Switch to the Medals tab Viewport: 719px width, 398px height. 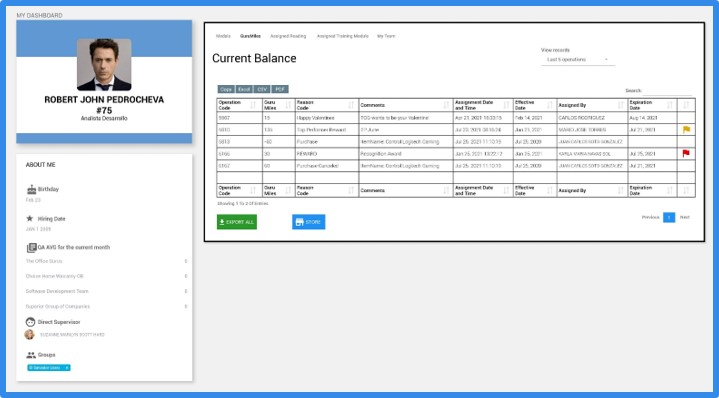tap(223, 36)
